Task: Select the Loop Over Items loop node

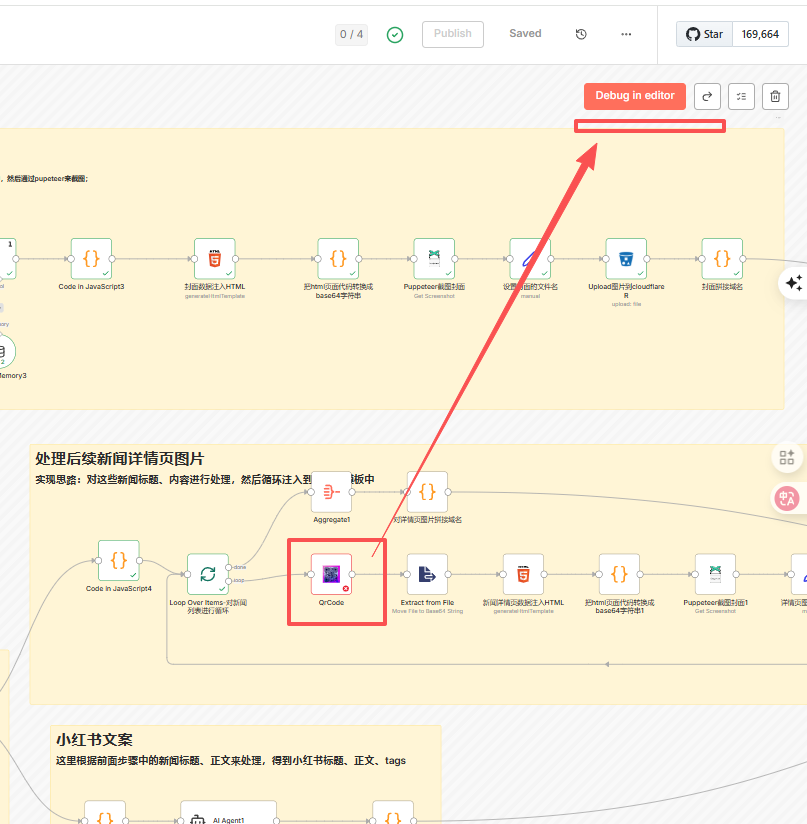Action: (x=207, y=572)
